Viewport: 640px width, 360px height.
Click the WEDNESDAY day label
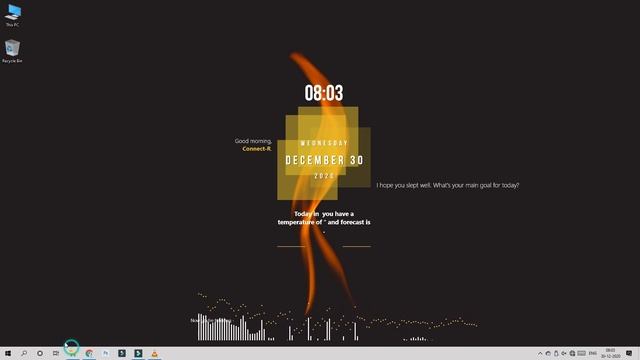tap(324, 143)
